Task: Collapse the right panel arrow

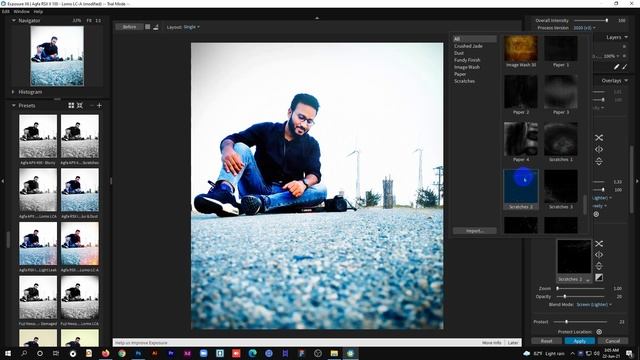Action: [x=637, y=180]
